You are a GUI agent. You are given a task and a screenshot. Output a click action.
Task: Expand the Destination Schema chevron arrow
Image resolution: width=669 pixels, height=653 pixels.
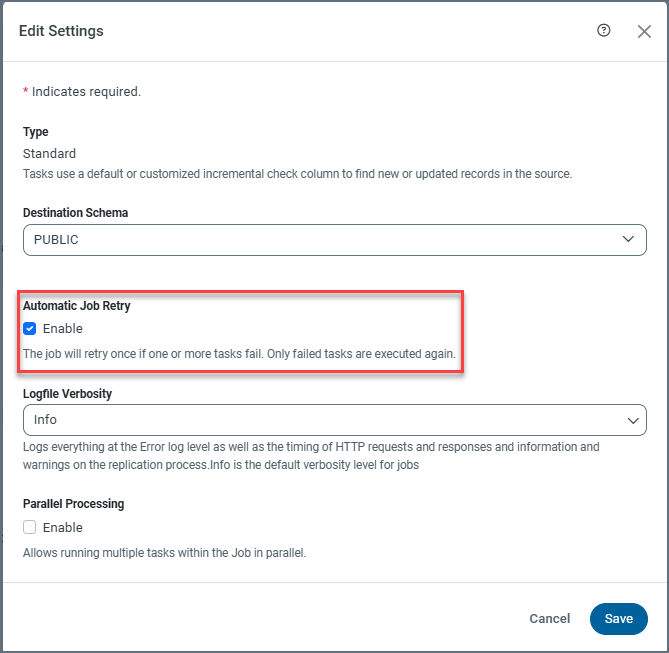[628, 239]
